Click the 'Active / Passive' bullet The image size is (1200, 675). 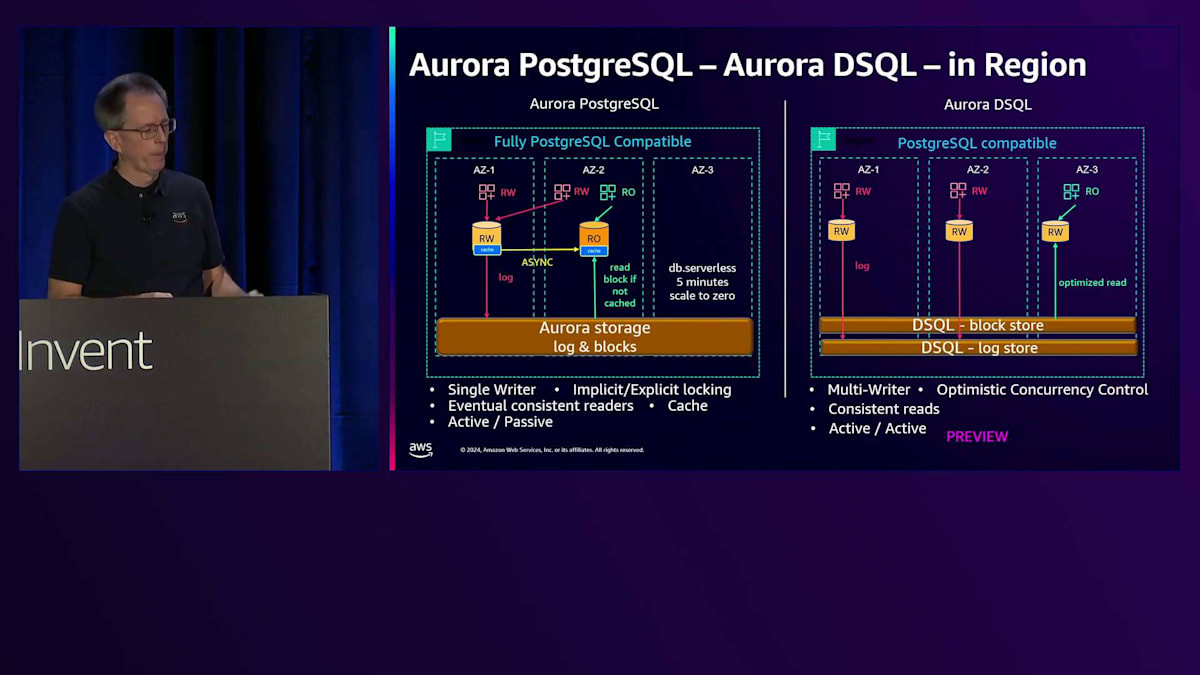click(x=500, y=422)
